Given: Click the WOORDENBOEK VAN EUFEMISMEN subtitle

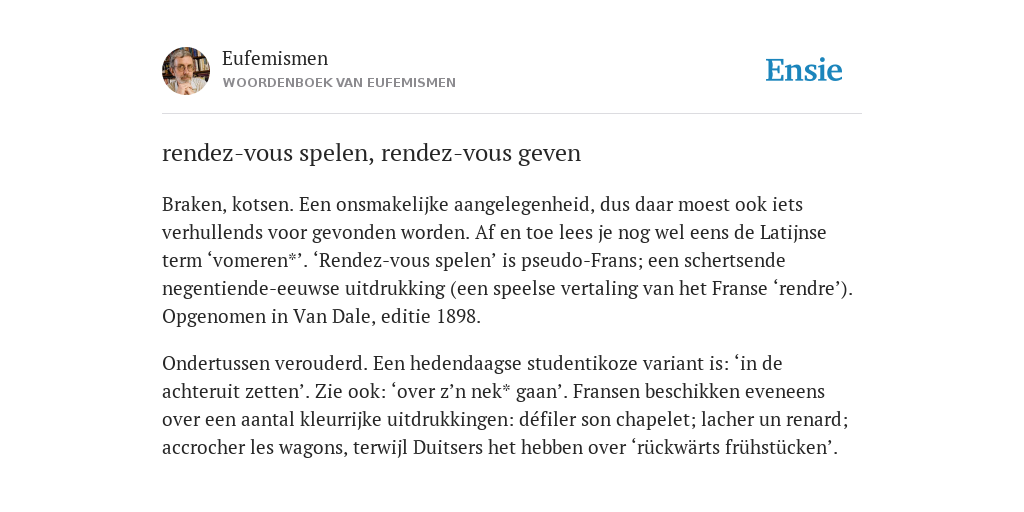Looking at the screenshot, I should pos(339,83).
